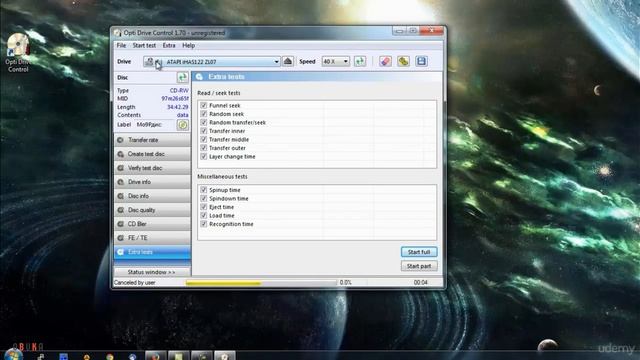The width and height of the screenshot is (640, 360).
Task: Click the Start full button
Action: tap(419, 252)
